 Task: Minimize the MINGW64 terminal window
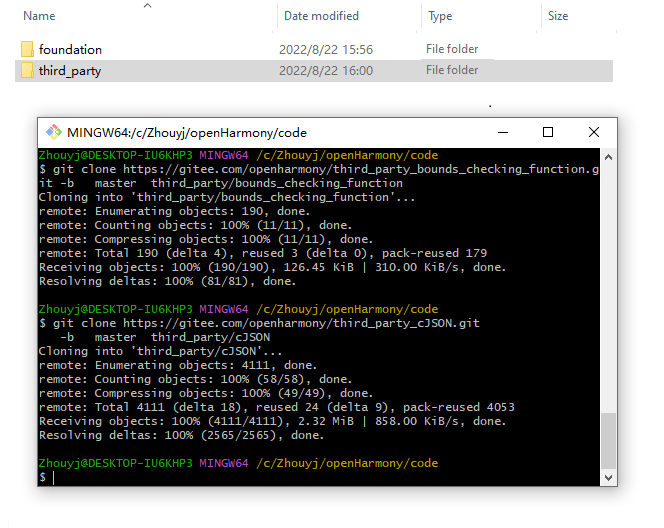(x=502, y=132)
